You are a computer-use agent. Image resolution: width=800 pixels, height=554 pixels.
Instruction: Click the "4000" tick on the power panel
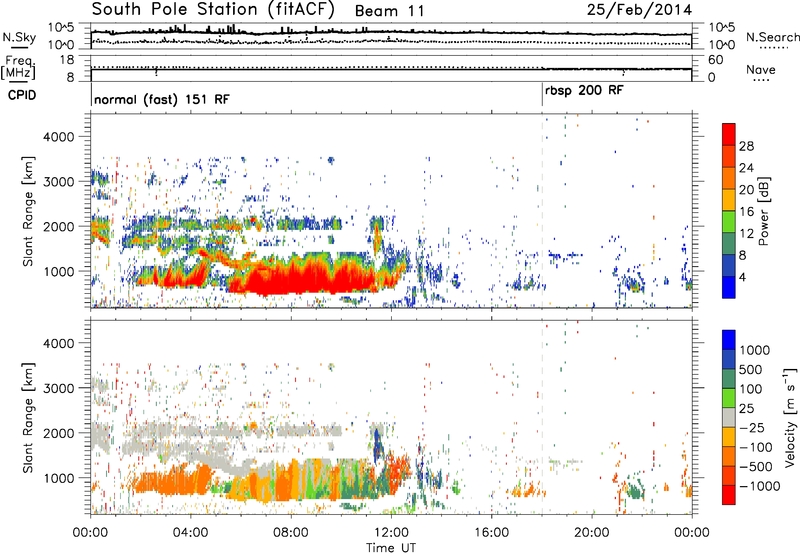59,137
